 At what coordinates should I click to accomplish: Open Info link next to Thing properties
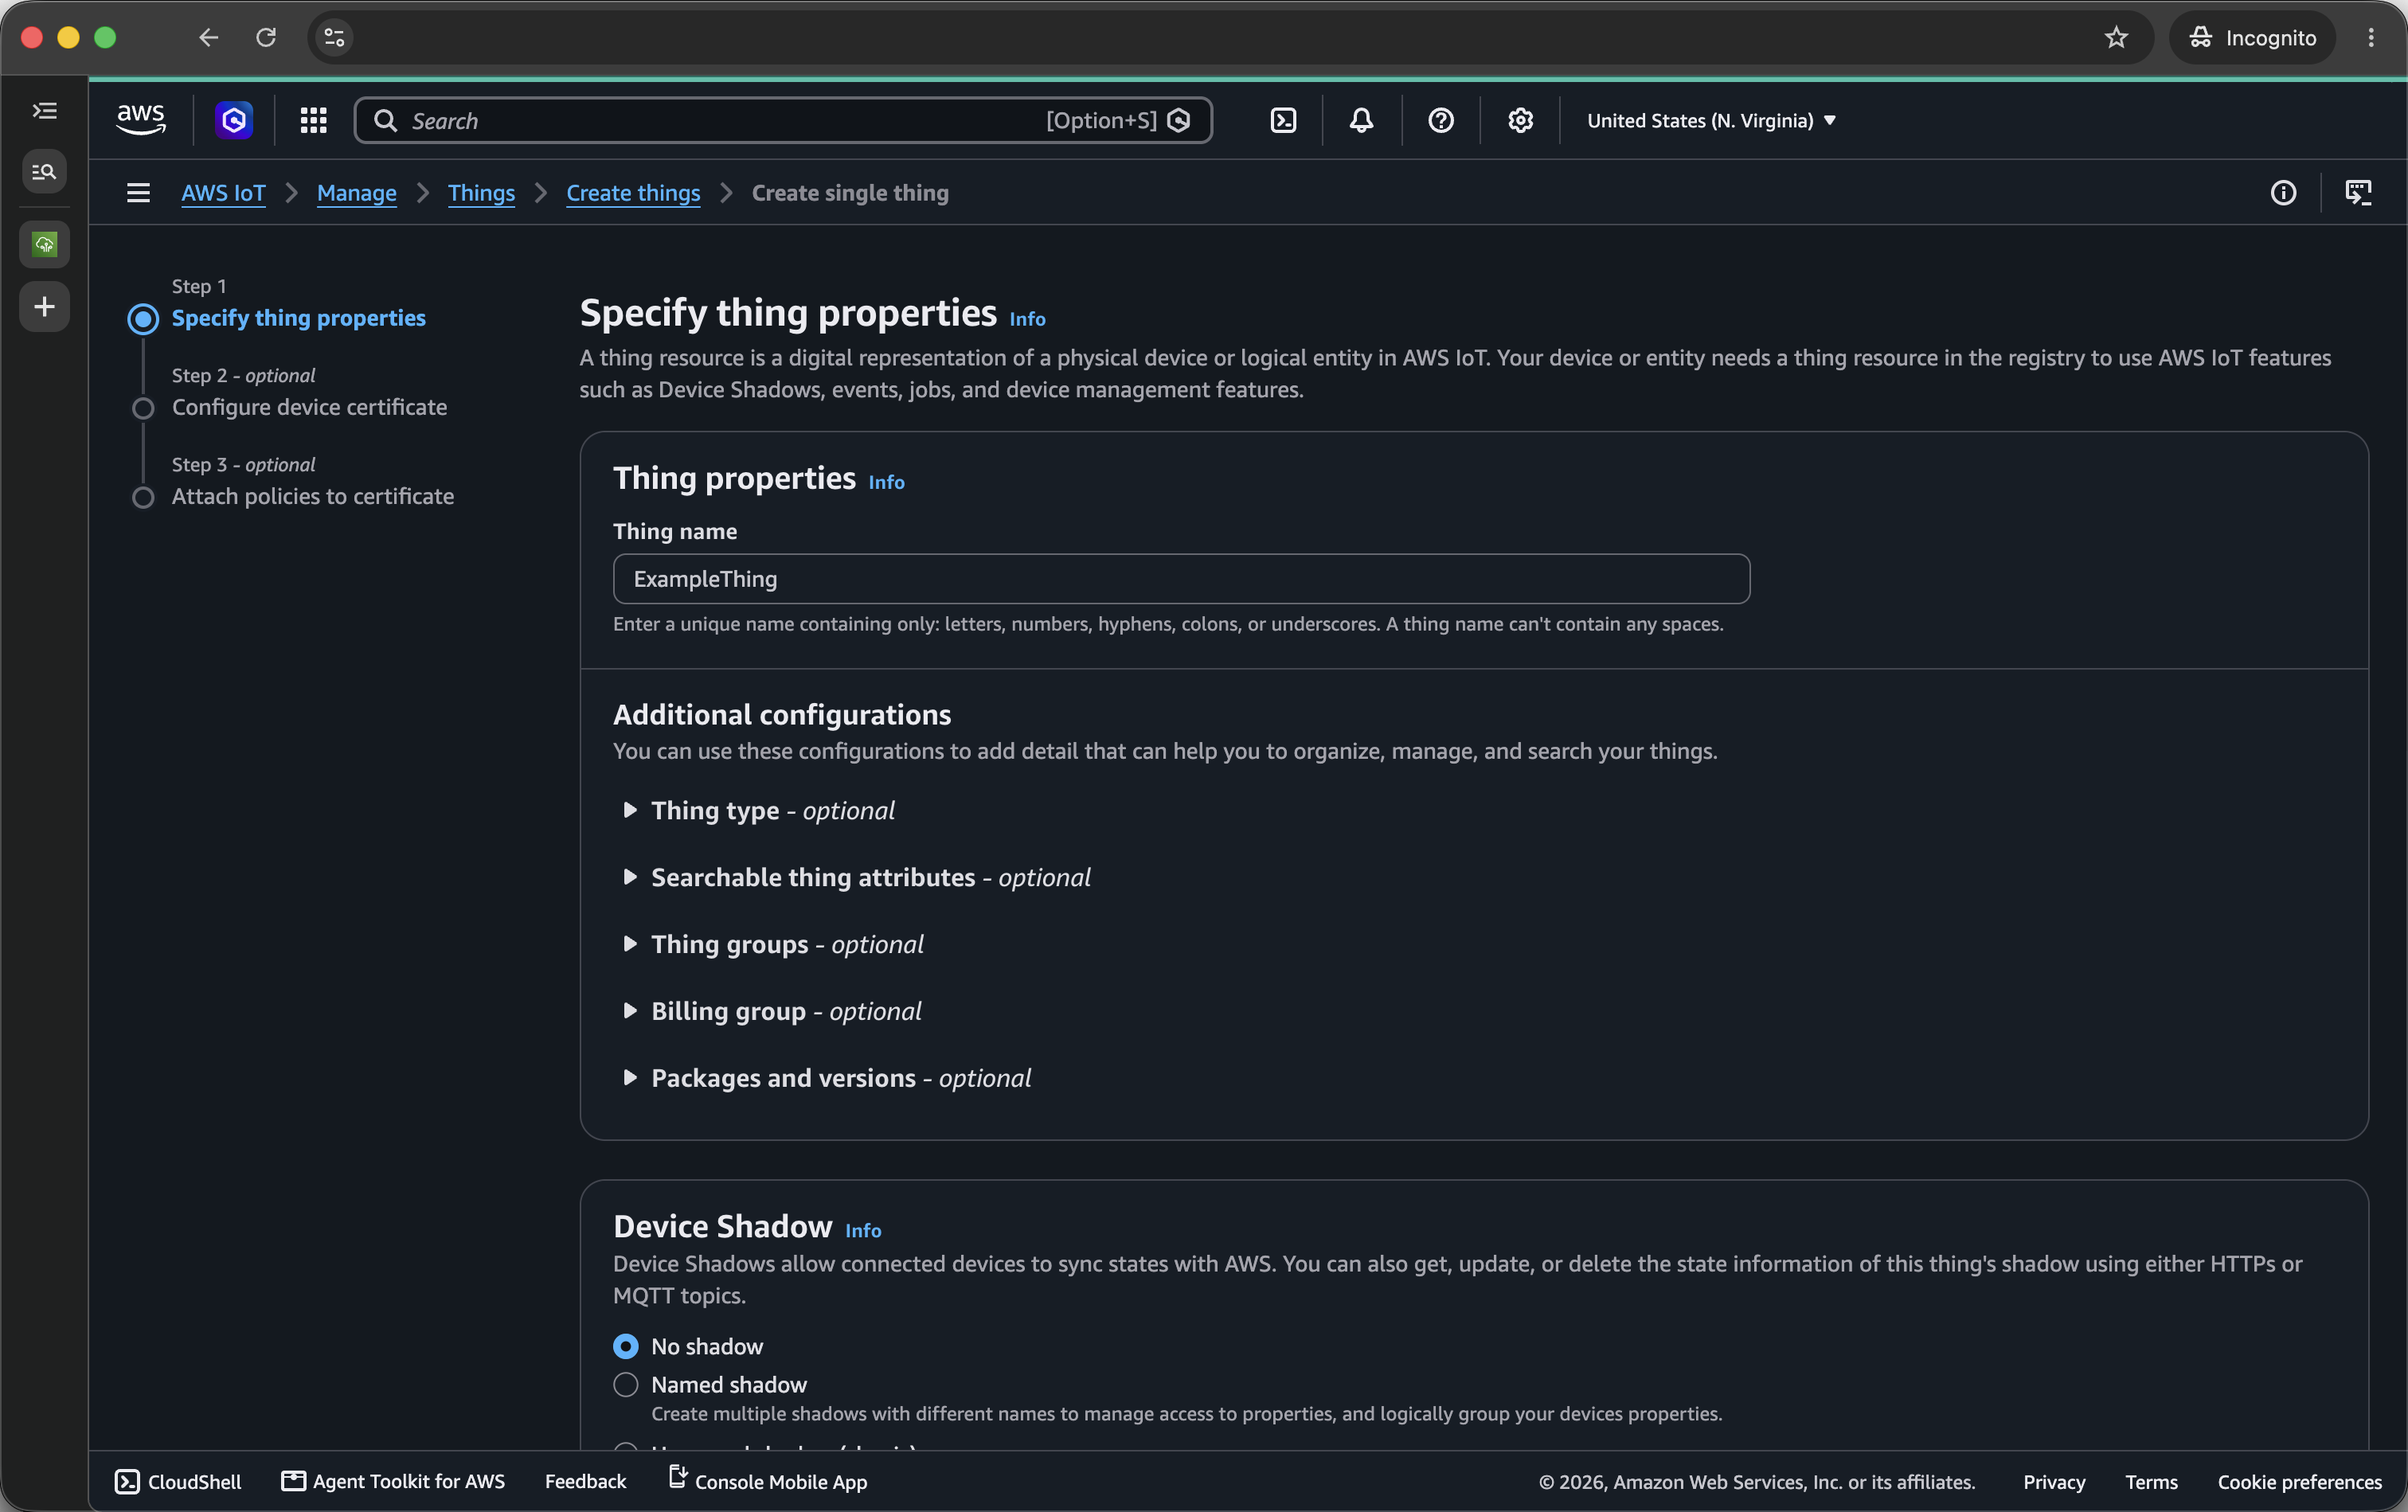coord(886,482)
